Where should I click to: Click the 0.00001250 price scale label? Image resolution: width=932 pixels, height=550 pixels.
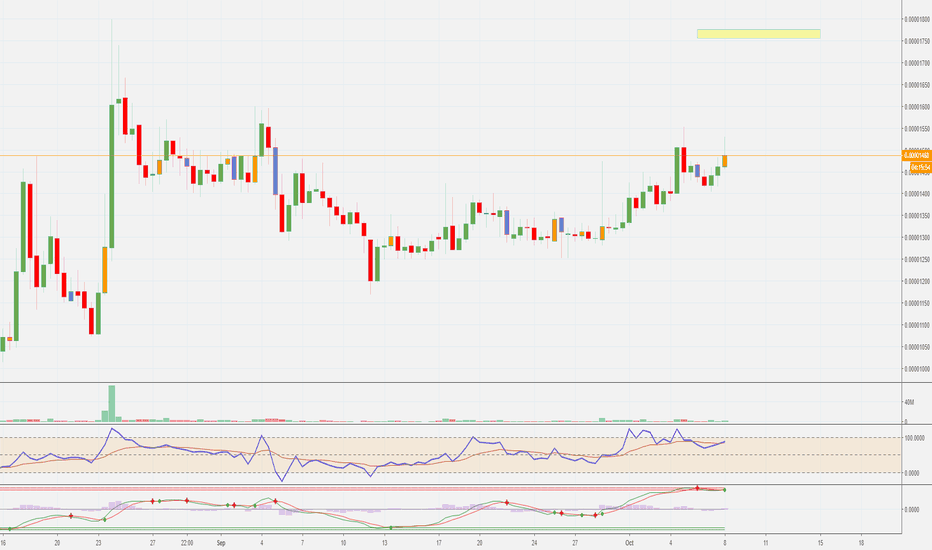[x=917, y=260]
